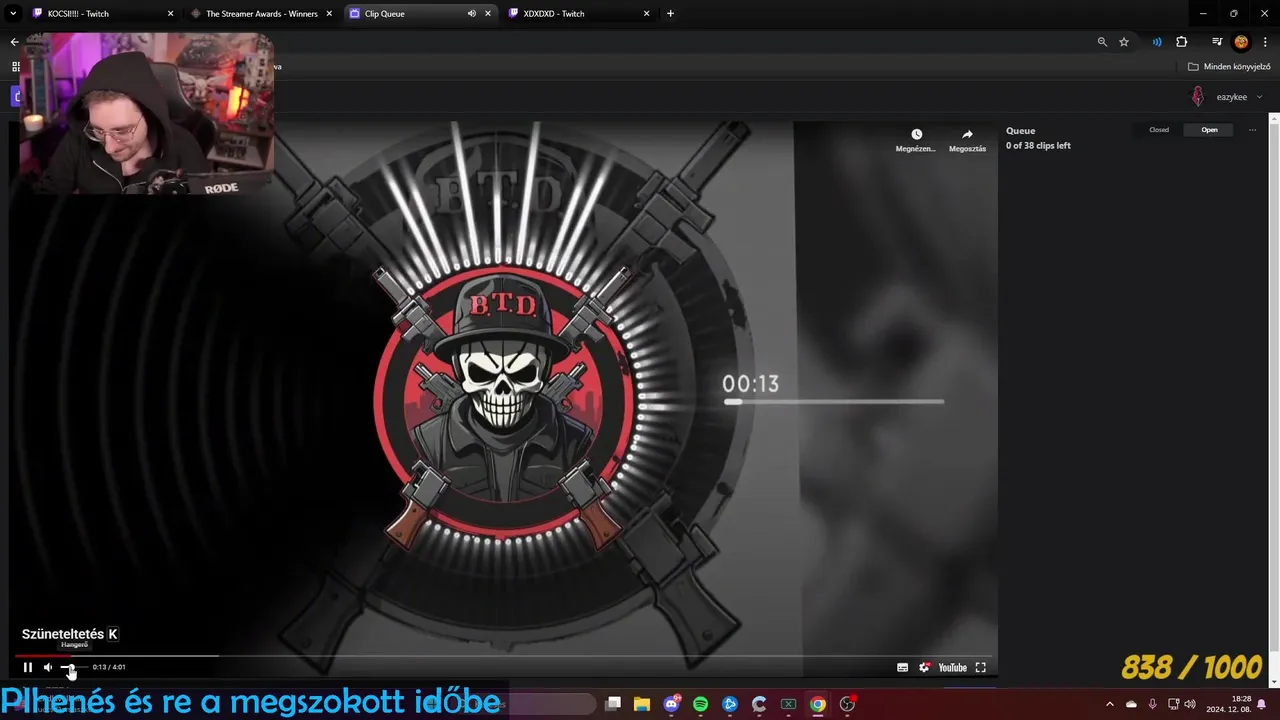Seek on the red video progress bar
This screenshot has width=1280, height=720.
pyautogui.click(x=504, y=656)
